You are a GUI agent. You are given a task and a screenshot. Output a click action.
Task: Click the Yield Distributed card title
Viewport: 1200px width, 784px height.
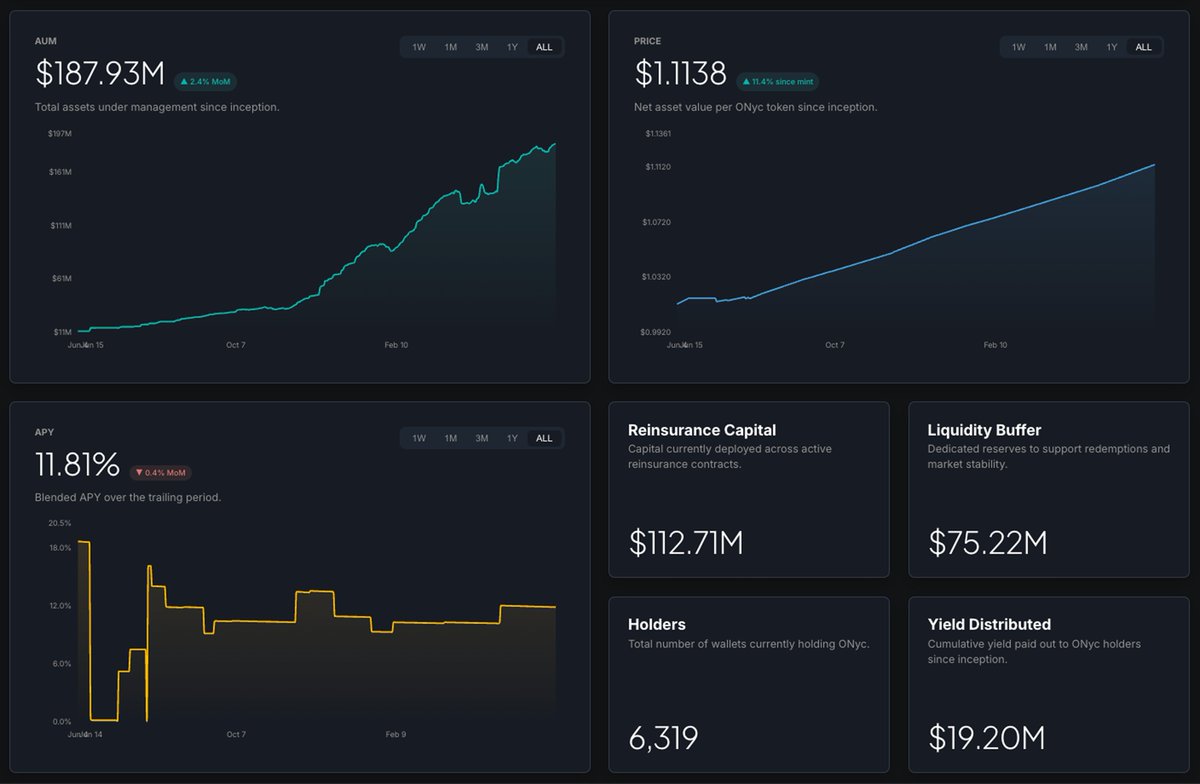[x=989, y=624]
